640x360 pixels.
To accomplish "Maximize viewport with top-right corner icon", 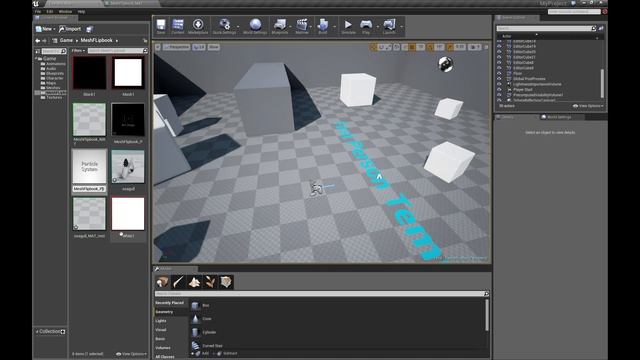I will tap(486, 47).
